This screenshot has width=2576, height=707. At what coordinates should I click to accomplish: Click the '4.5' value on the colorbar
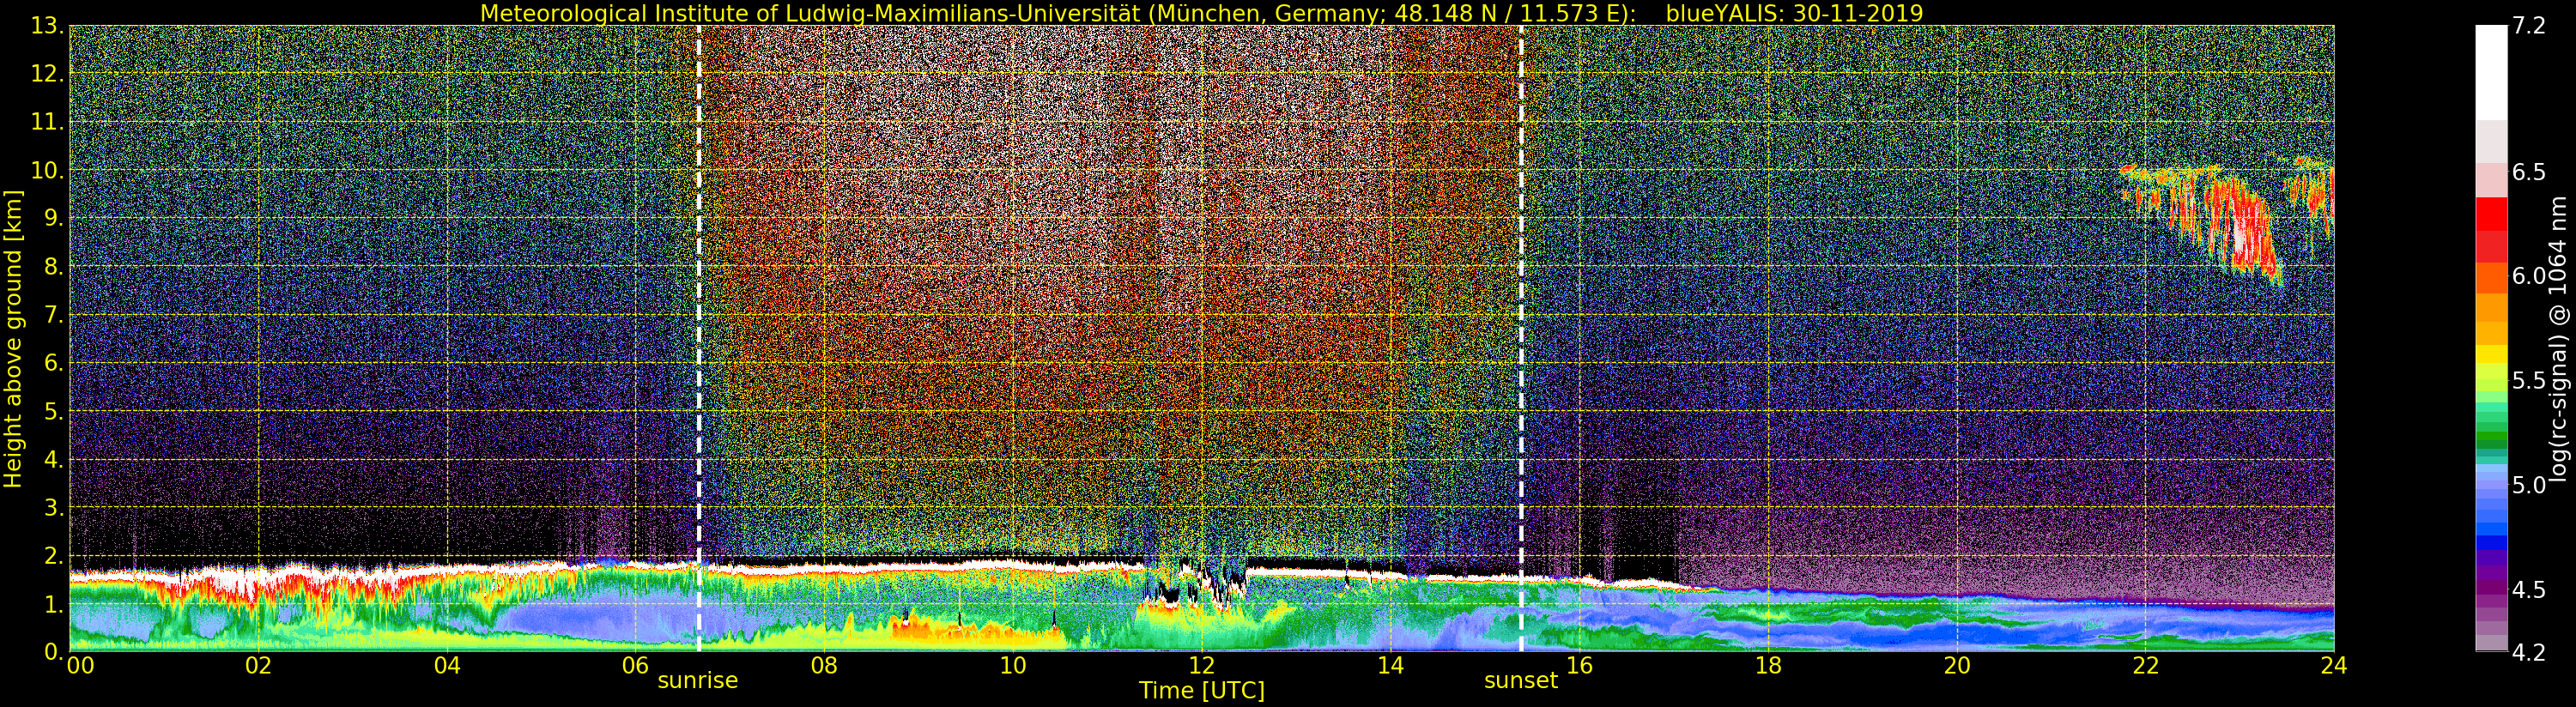coord(2529,589)
